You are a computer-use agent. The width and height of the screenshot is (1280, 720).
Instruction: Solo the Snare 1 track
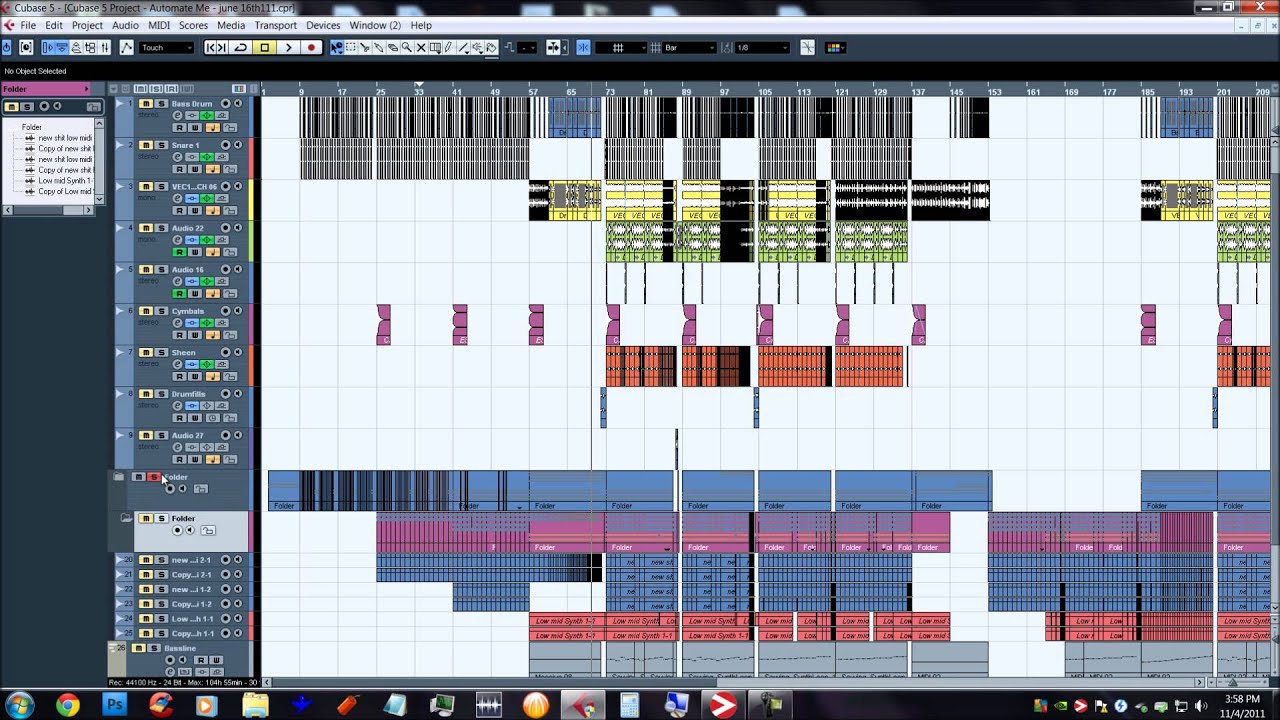pyautogui.click(x=161, y=145)
